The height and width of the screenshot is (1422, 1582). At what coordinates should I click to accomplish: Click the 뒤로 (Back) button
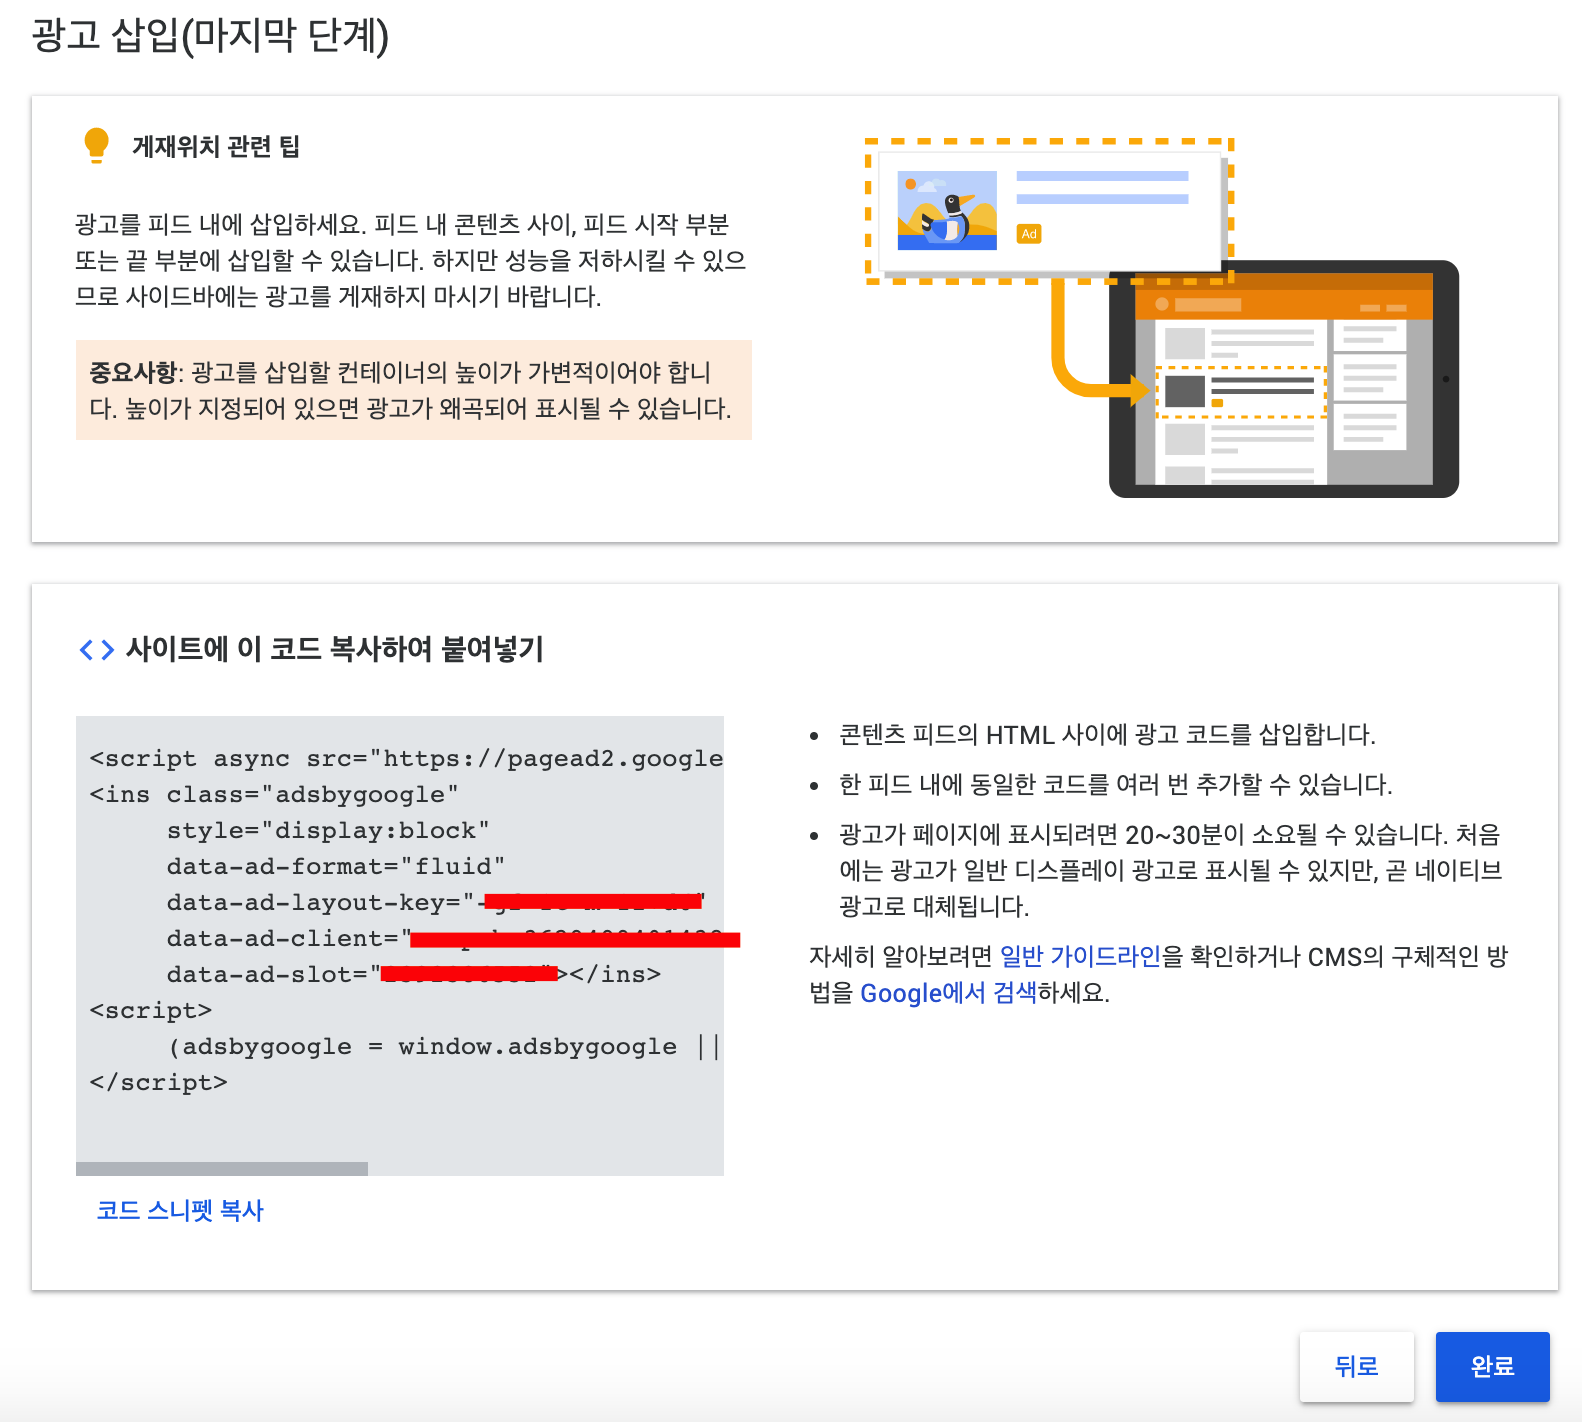(x=1356, y=1366)
